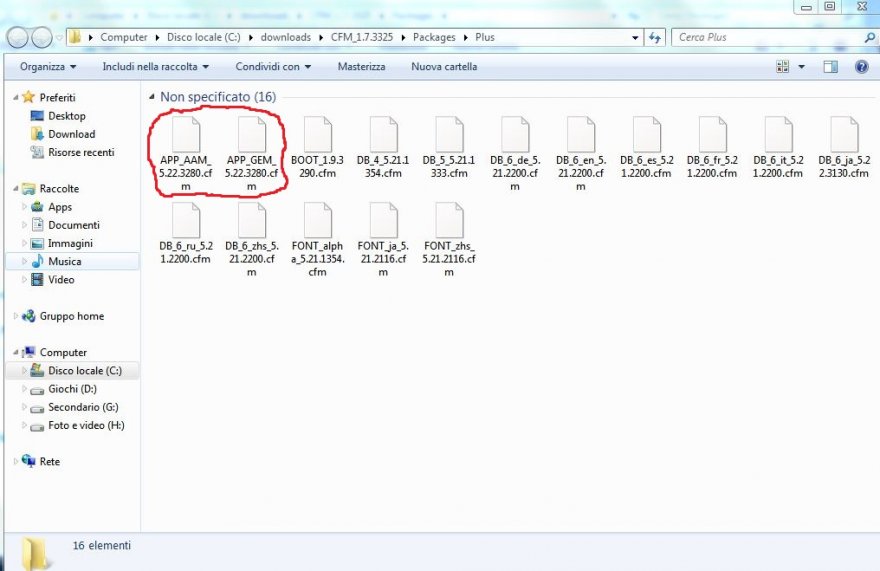The image size is (880, 571).
Task: Open the Includi nella raccolta dropdown
Action: 155,67
